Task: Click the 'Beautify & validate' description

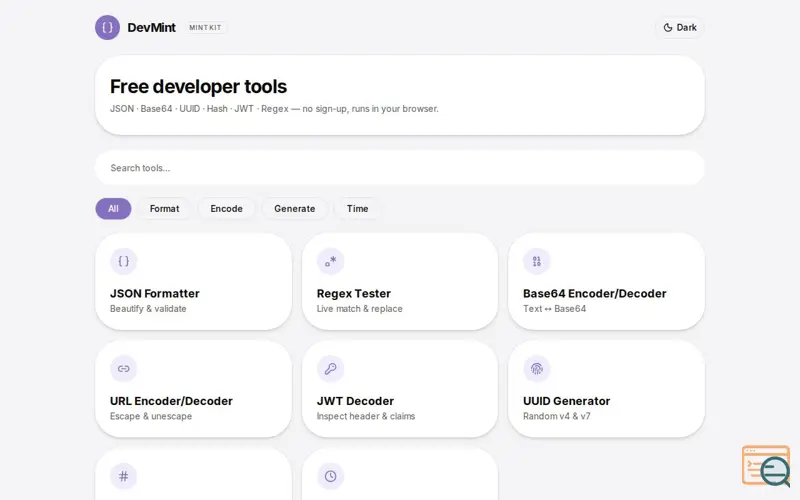Action: 148,309
